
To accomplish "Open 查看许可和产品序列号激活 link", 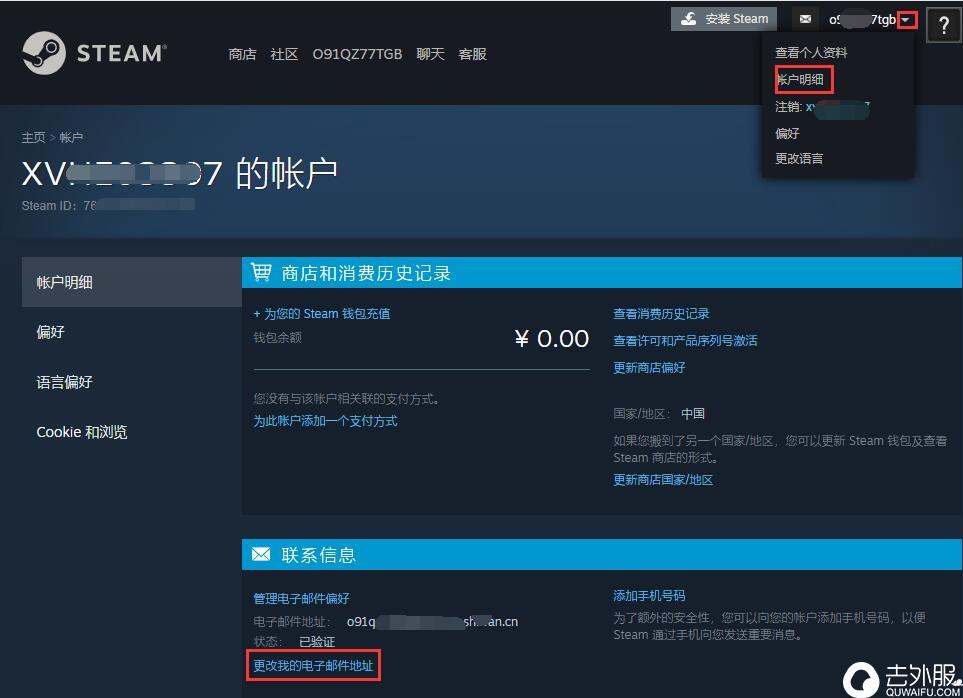I will click(x=685, y=341).
